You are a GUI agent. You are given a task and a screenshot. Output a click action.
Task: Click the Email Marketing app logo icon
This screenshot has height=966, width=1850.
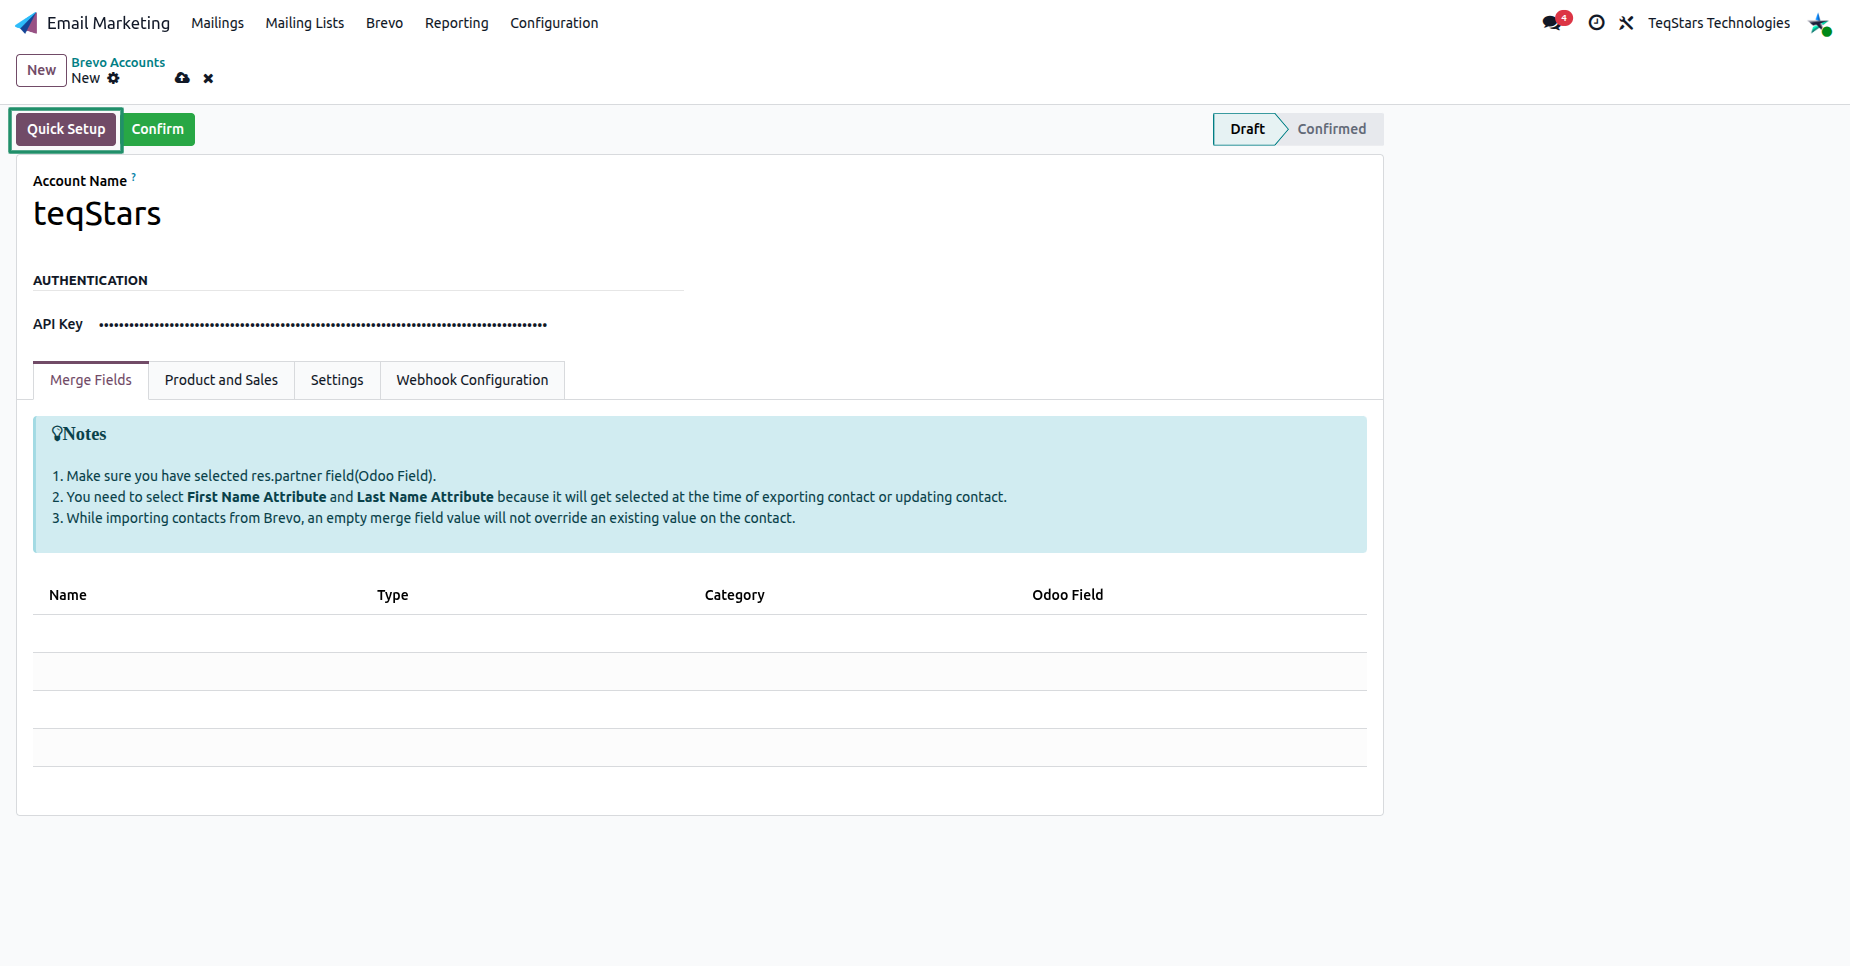[27, 23]
